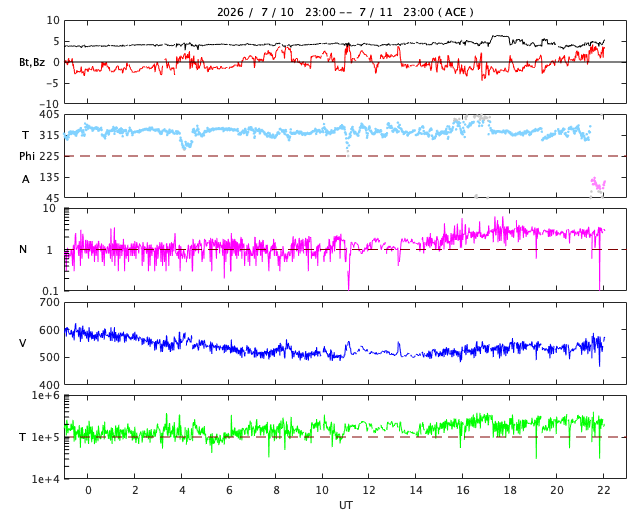The height and width of the screenshot is (512, 640).
Task: Click the 2 hour label on the UT axis
Action: point(135,490)
